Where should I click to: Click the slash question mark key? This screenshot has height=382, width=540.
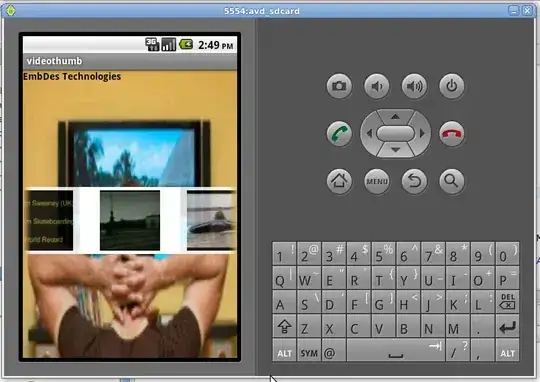[458, 350]
